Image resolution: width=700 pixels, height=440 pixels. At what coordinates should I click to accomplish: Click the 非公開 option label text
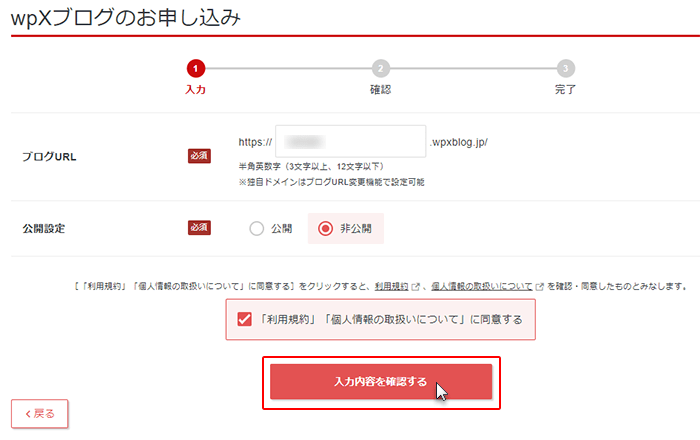click(356, 228)
